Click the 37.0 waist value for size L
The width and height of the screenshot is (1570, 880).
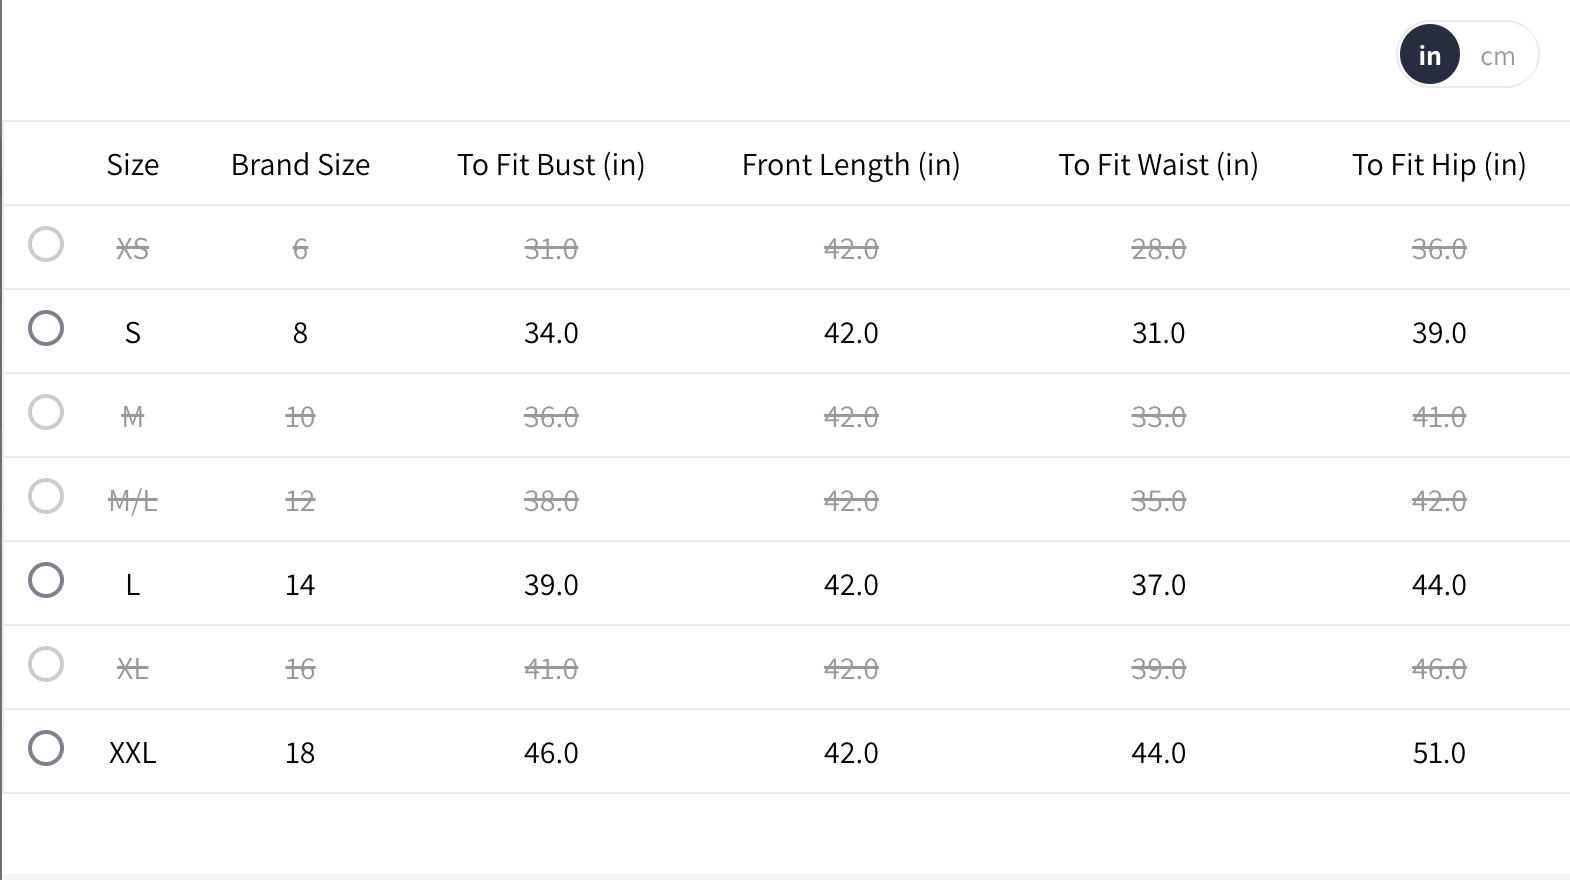click(1158, 585)
